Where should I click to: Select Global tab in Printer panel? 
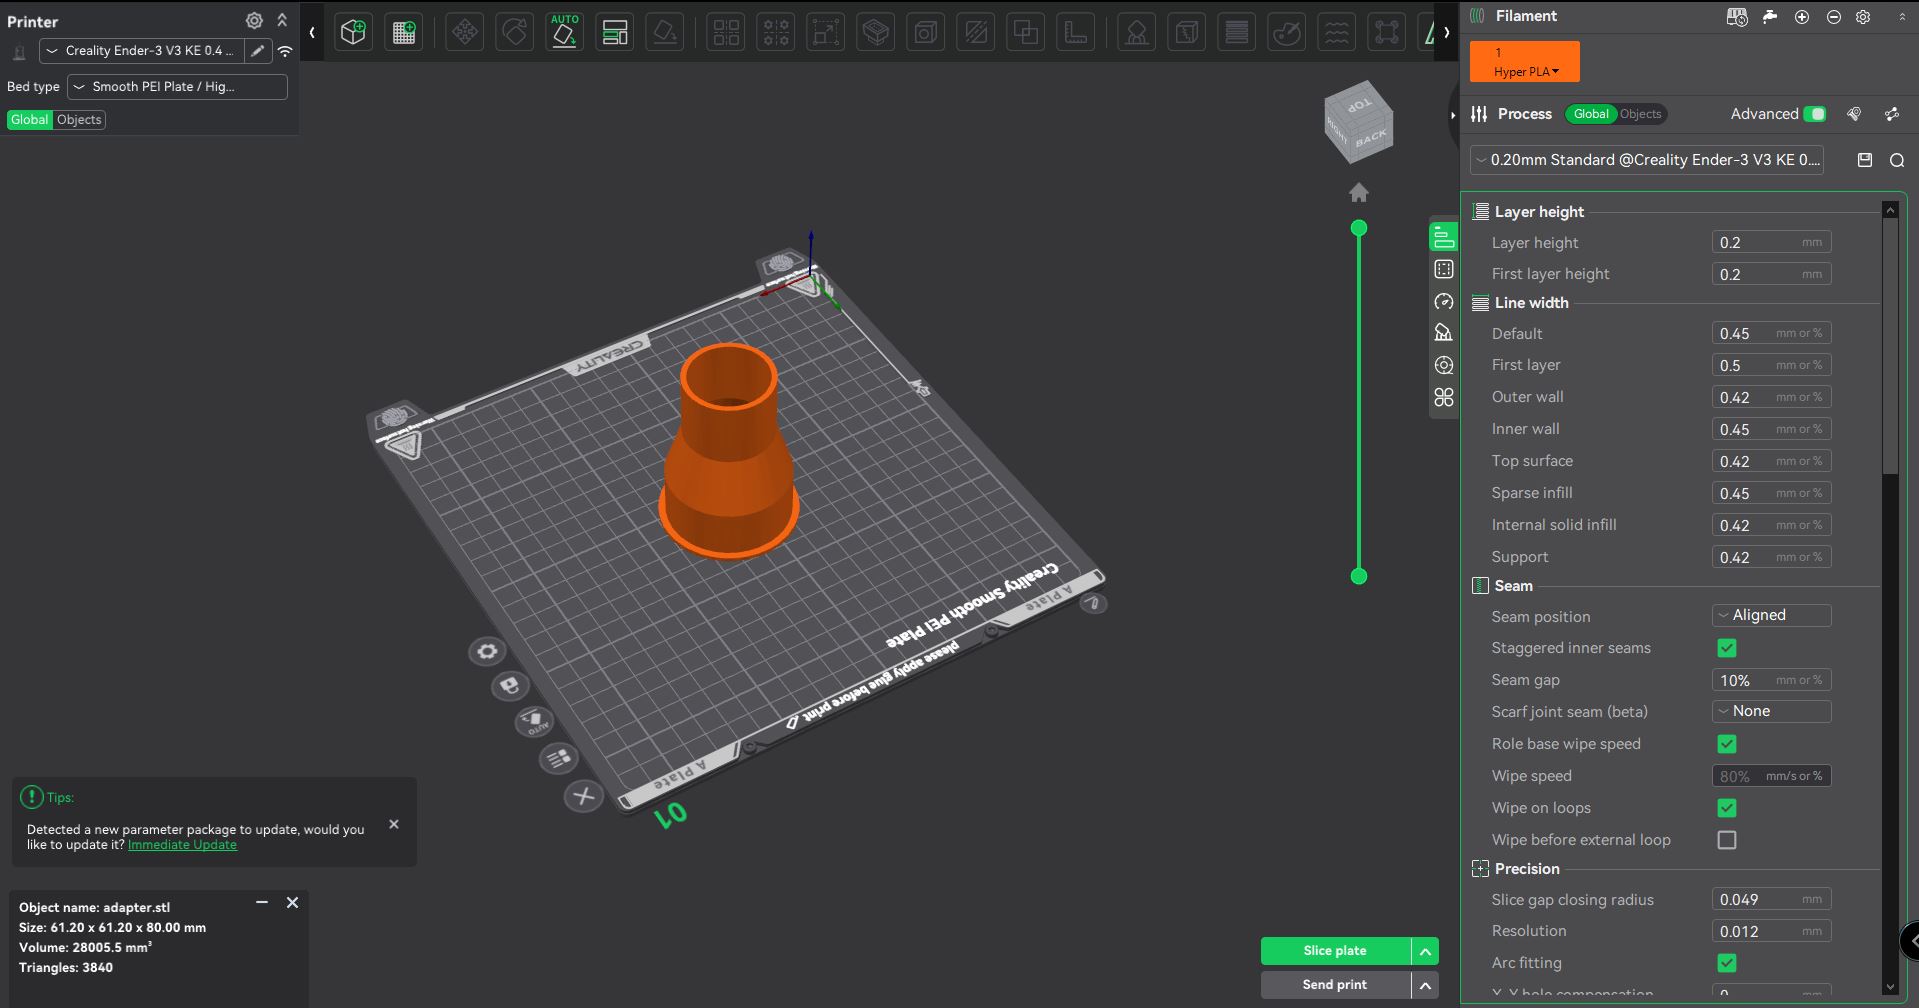tap(30, 120)
